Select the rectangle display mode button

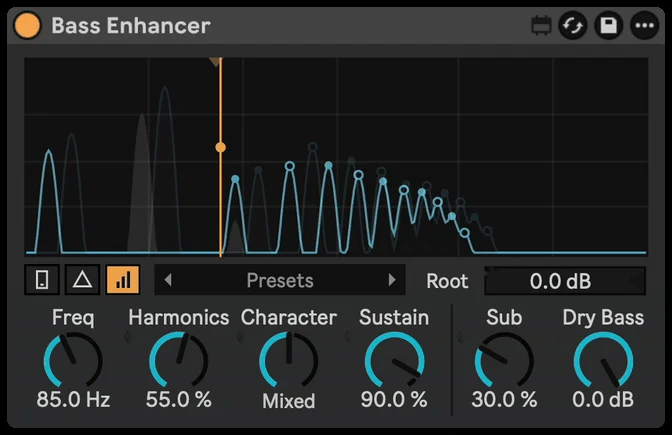pyautogui.click(x=42, y=280)
